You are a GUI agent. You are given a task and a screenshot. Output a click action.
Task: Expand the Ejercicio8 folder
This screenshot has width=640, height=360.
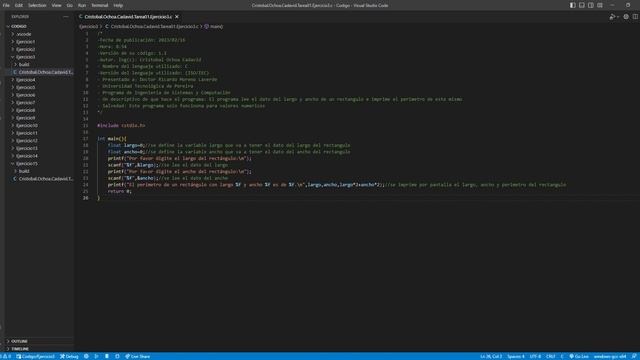(39, 110)
